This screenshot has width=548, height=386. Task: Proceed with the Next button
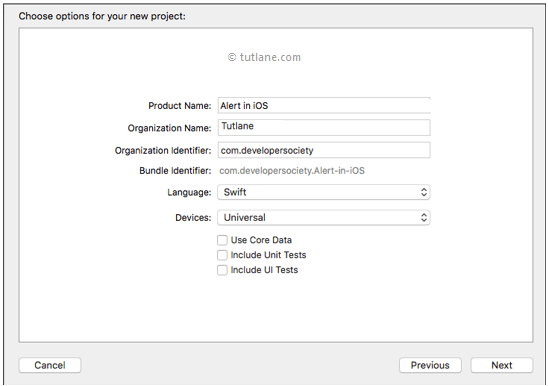click(502, 365)
